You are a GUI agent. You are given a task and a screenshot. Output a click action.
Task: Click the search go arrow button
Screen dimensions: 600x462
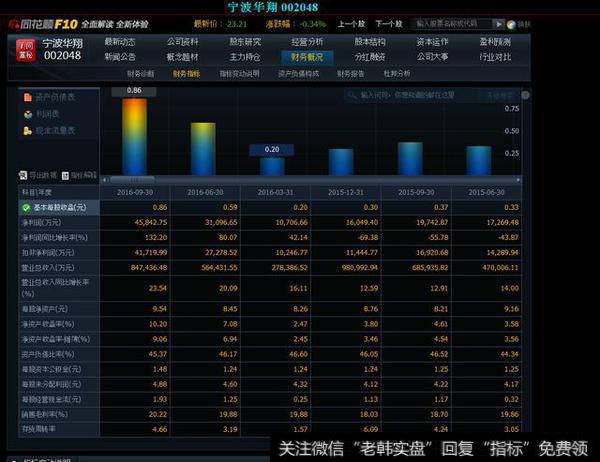coord(498,24)
